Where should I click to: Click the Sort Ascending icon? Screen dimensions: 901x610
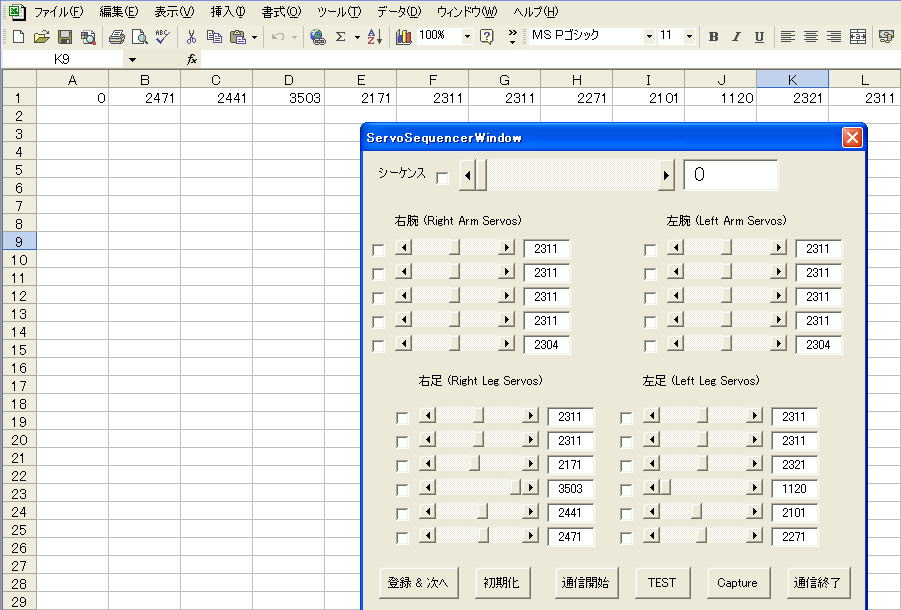coord(374,37)
